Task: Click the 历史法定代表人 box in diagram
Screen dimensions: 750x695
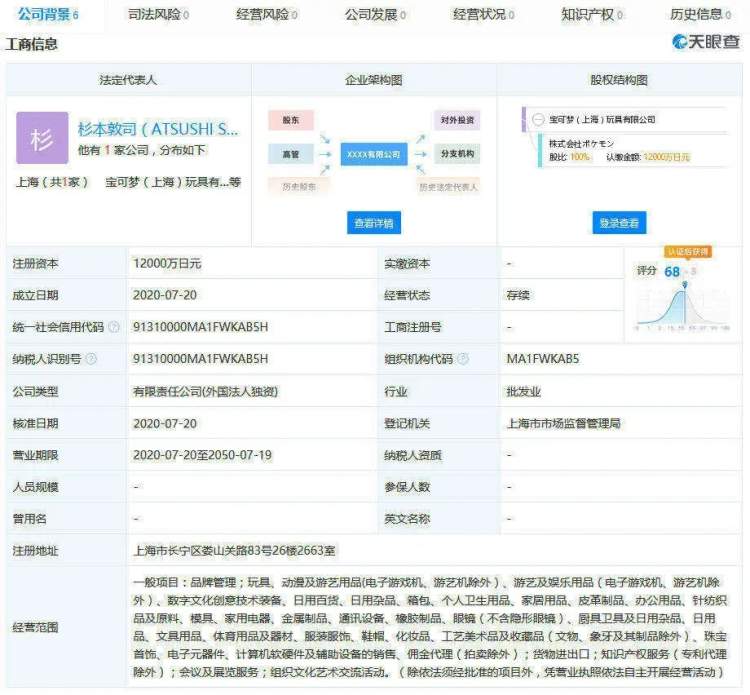Action: 448,187
